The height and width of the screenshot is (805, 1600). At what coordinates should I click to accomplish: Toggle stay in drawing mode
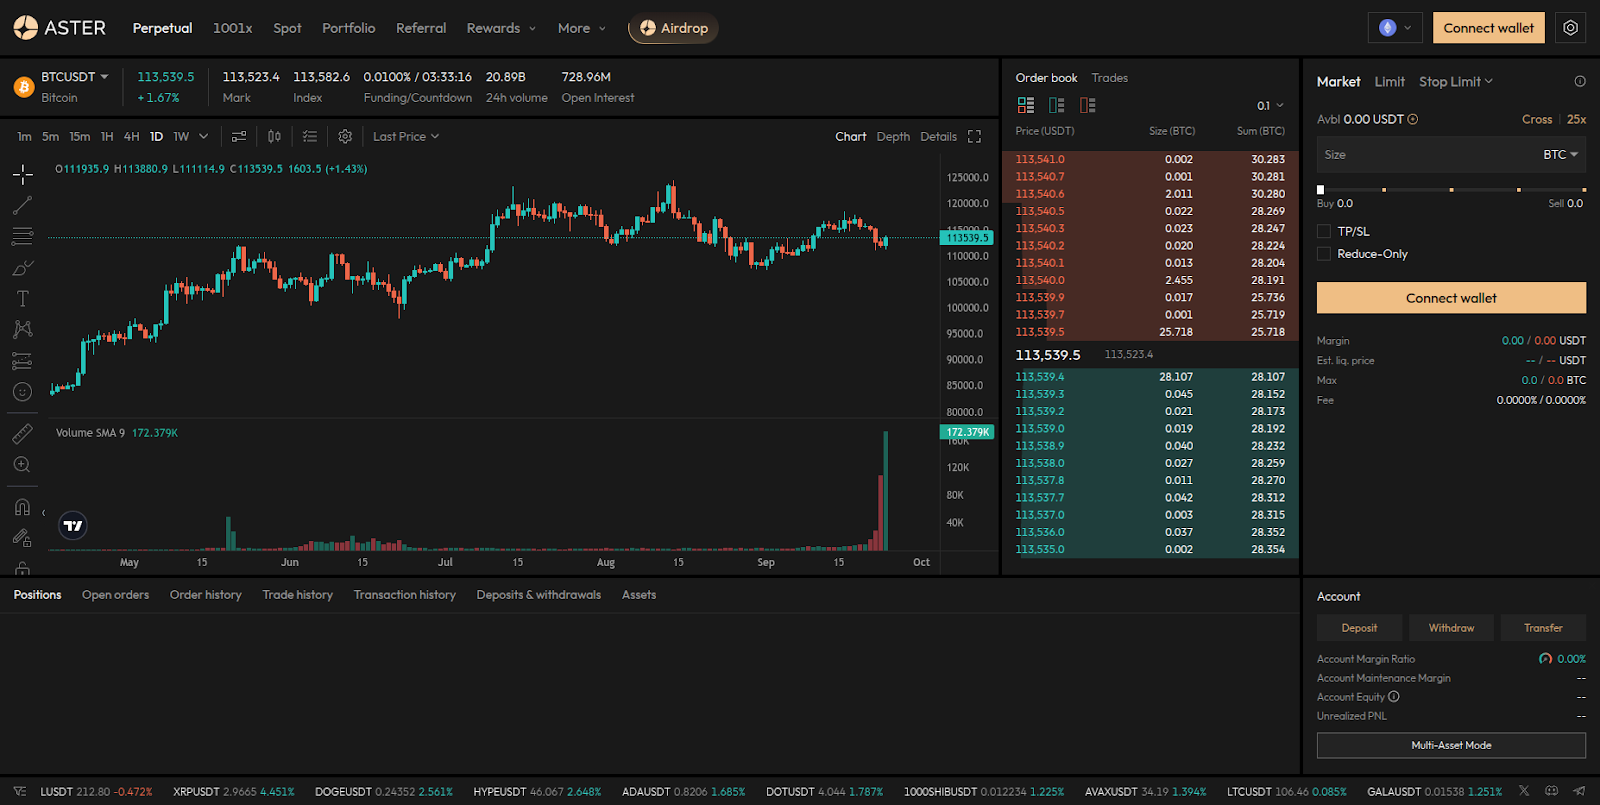click(x=23, y=538)
